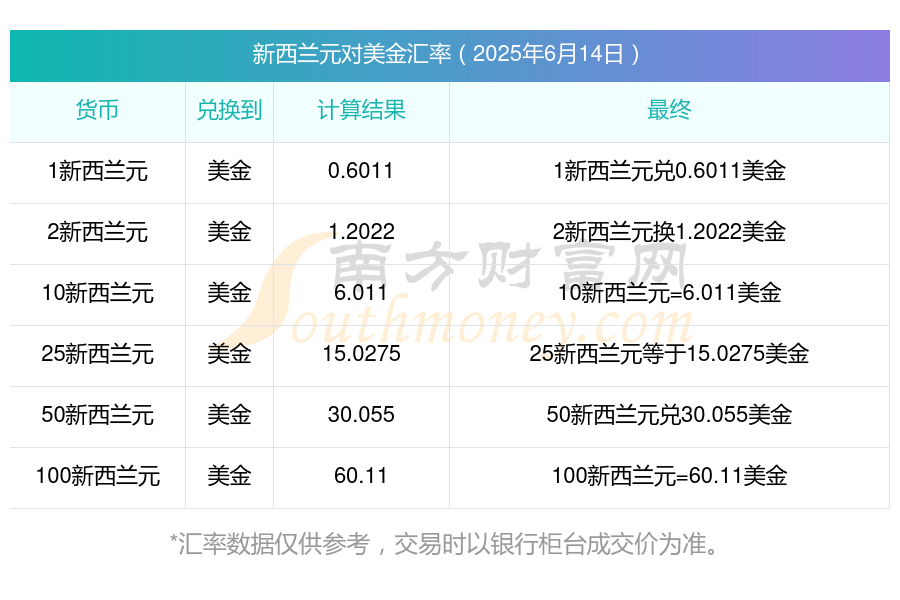
Task: Click the result value 0.6011
Action: coord(361,171)
